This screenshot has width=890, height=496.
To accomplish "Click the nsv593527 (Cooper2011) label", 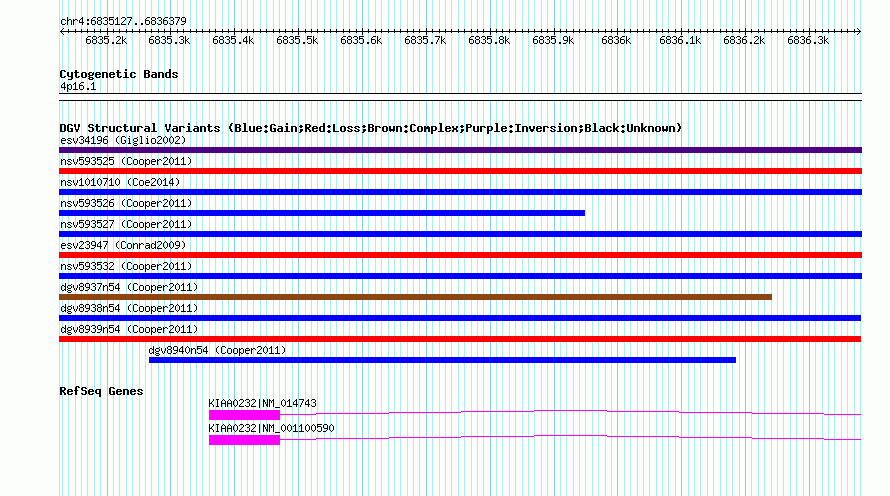I will click(x=126, y=224).
